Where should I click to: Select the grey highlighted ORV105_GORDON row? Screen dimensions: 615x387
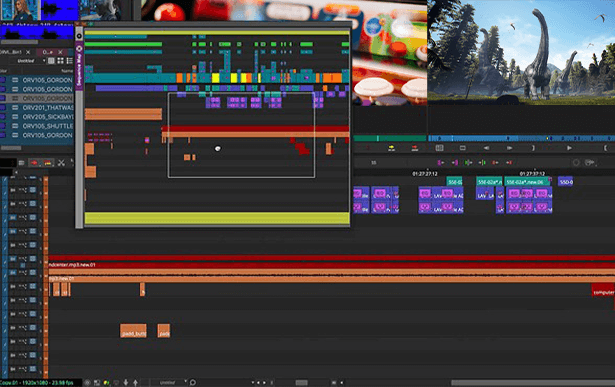click(x=37, y=98)
